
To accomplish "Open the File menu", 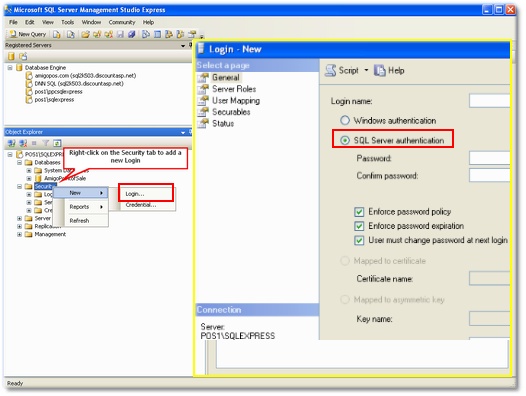I will [x=13, y=22].
